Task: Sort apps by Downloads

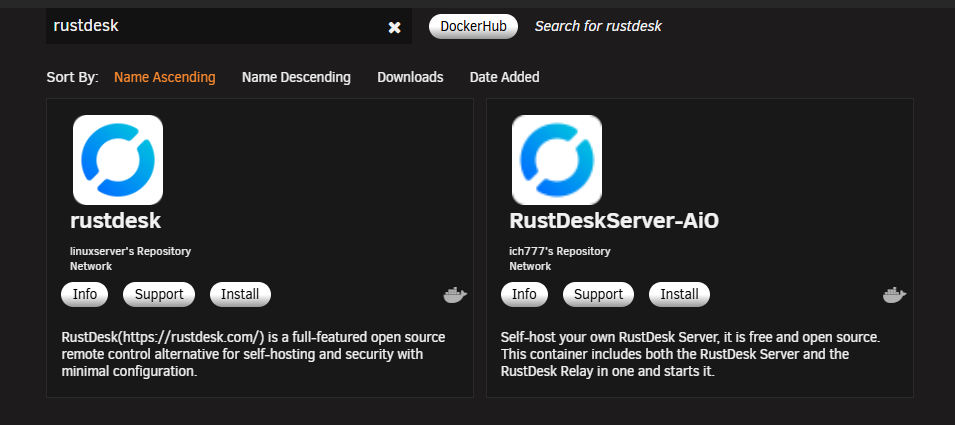Action: 410,77
